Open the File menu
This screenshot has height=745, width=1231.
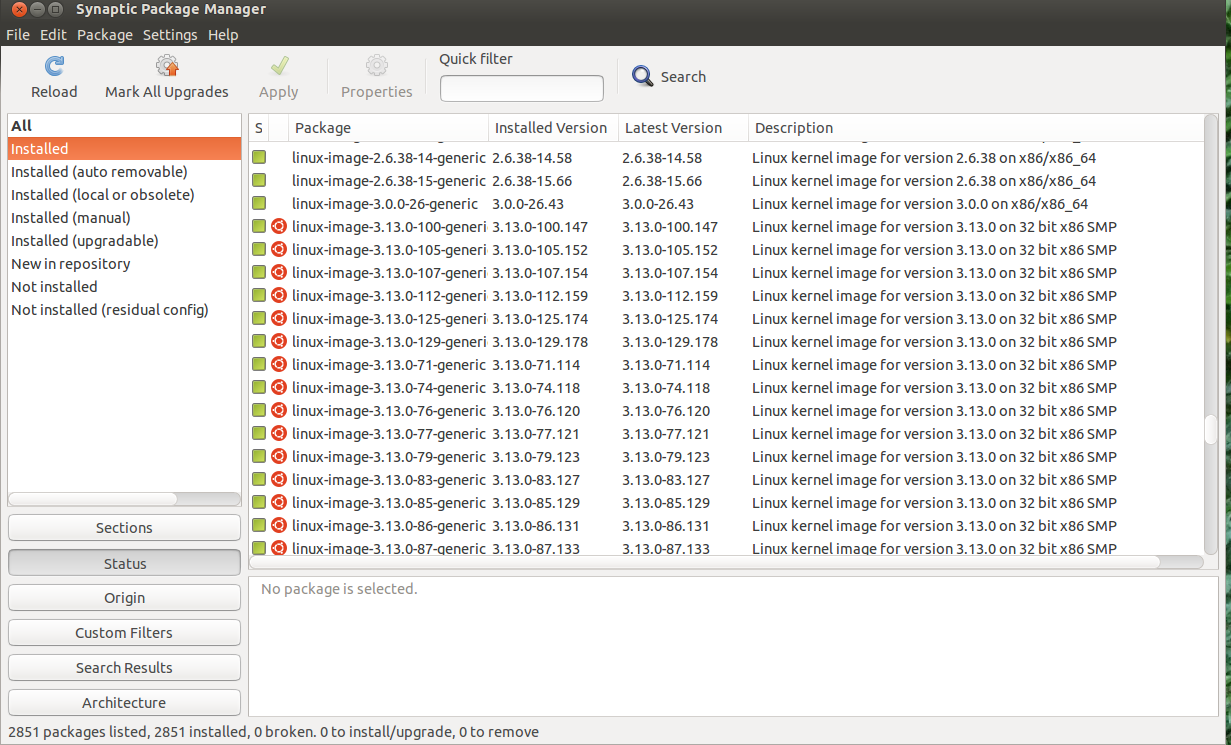tap(18, 34)
